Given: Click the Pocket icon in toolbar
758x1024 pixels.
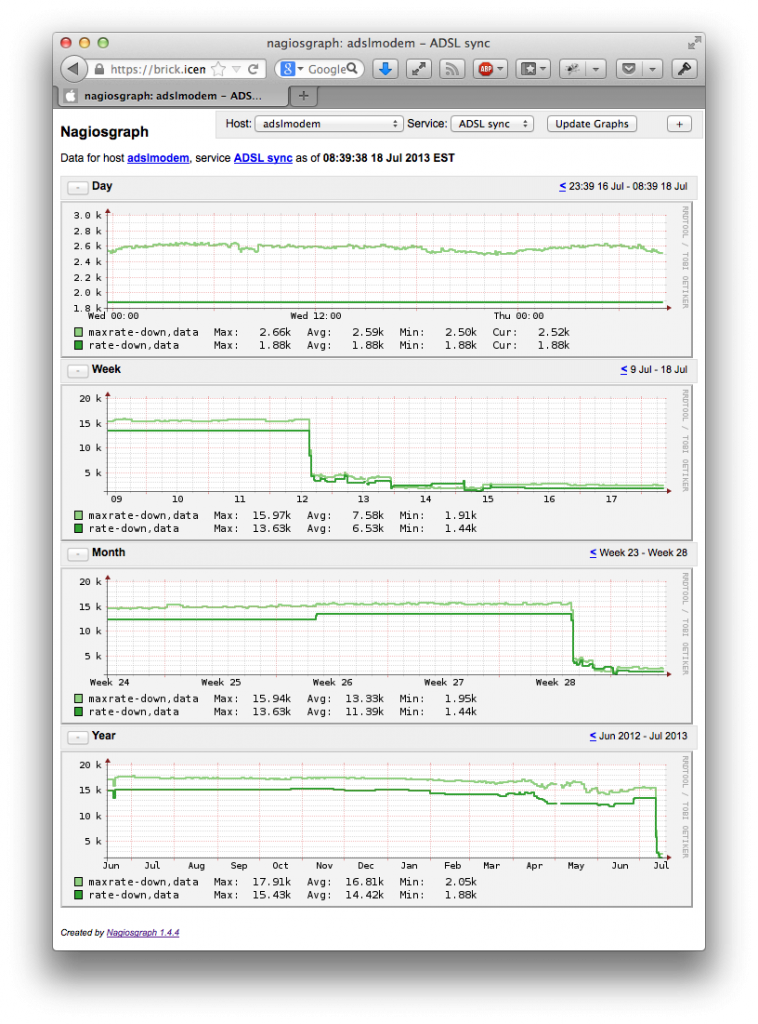Looking at the screenshot, I should click(x=629, y=69).
